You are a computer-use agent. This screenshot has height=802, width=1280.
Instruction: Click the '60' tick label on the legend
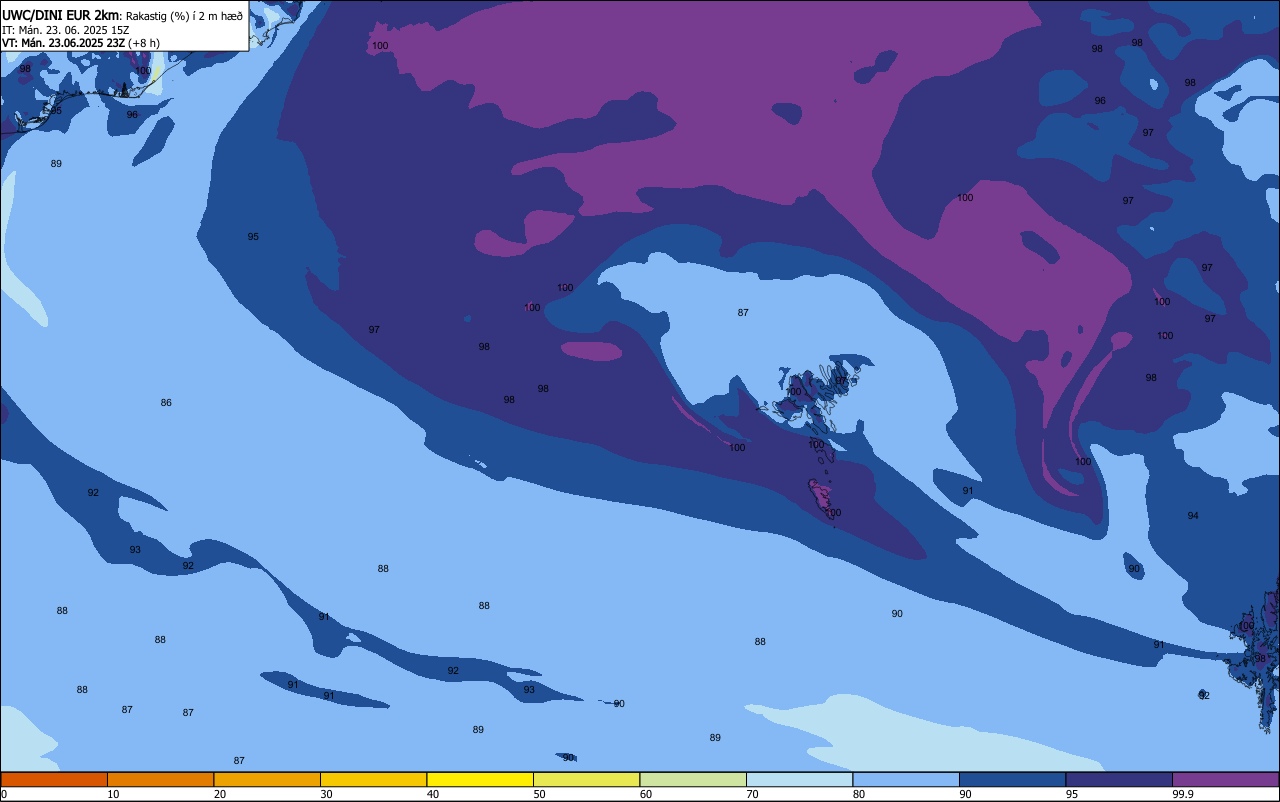tap(646, 794)
